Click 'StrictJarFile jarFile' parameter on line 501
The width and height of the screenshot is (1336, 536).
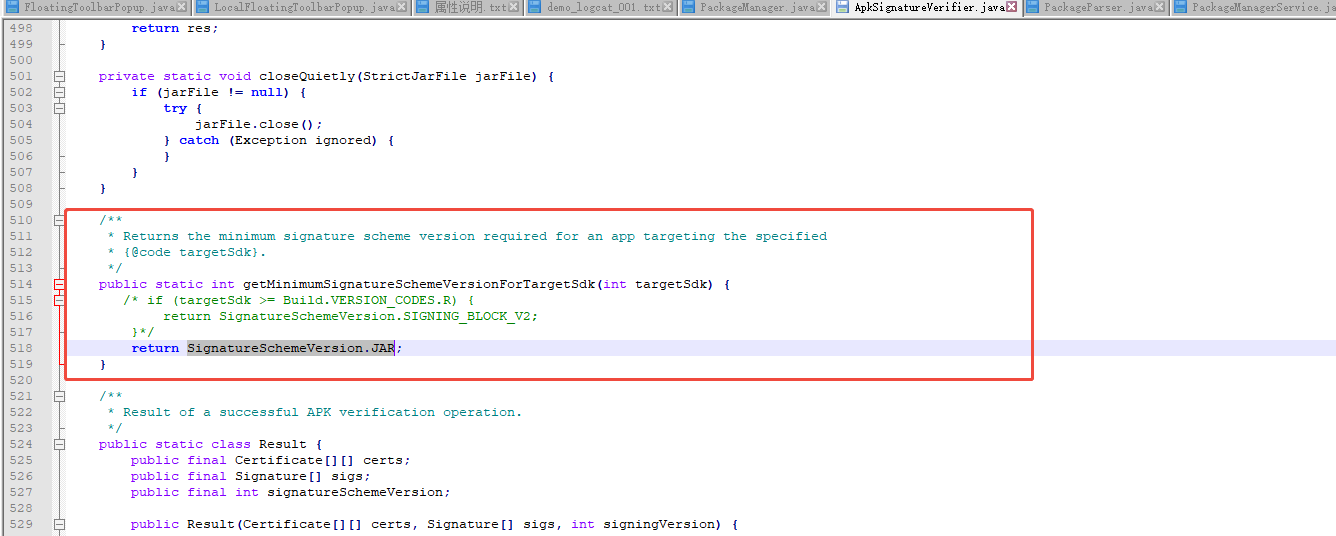[x=447, y=76]
